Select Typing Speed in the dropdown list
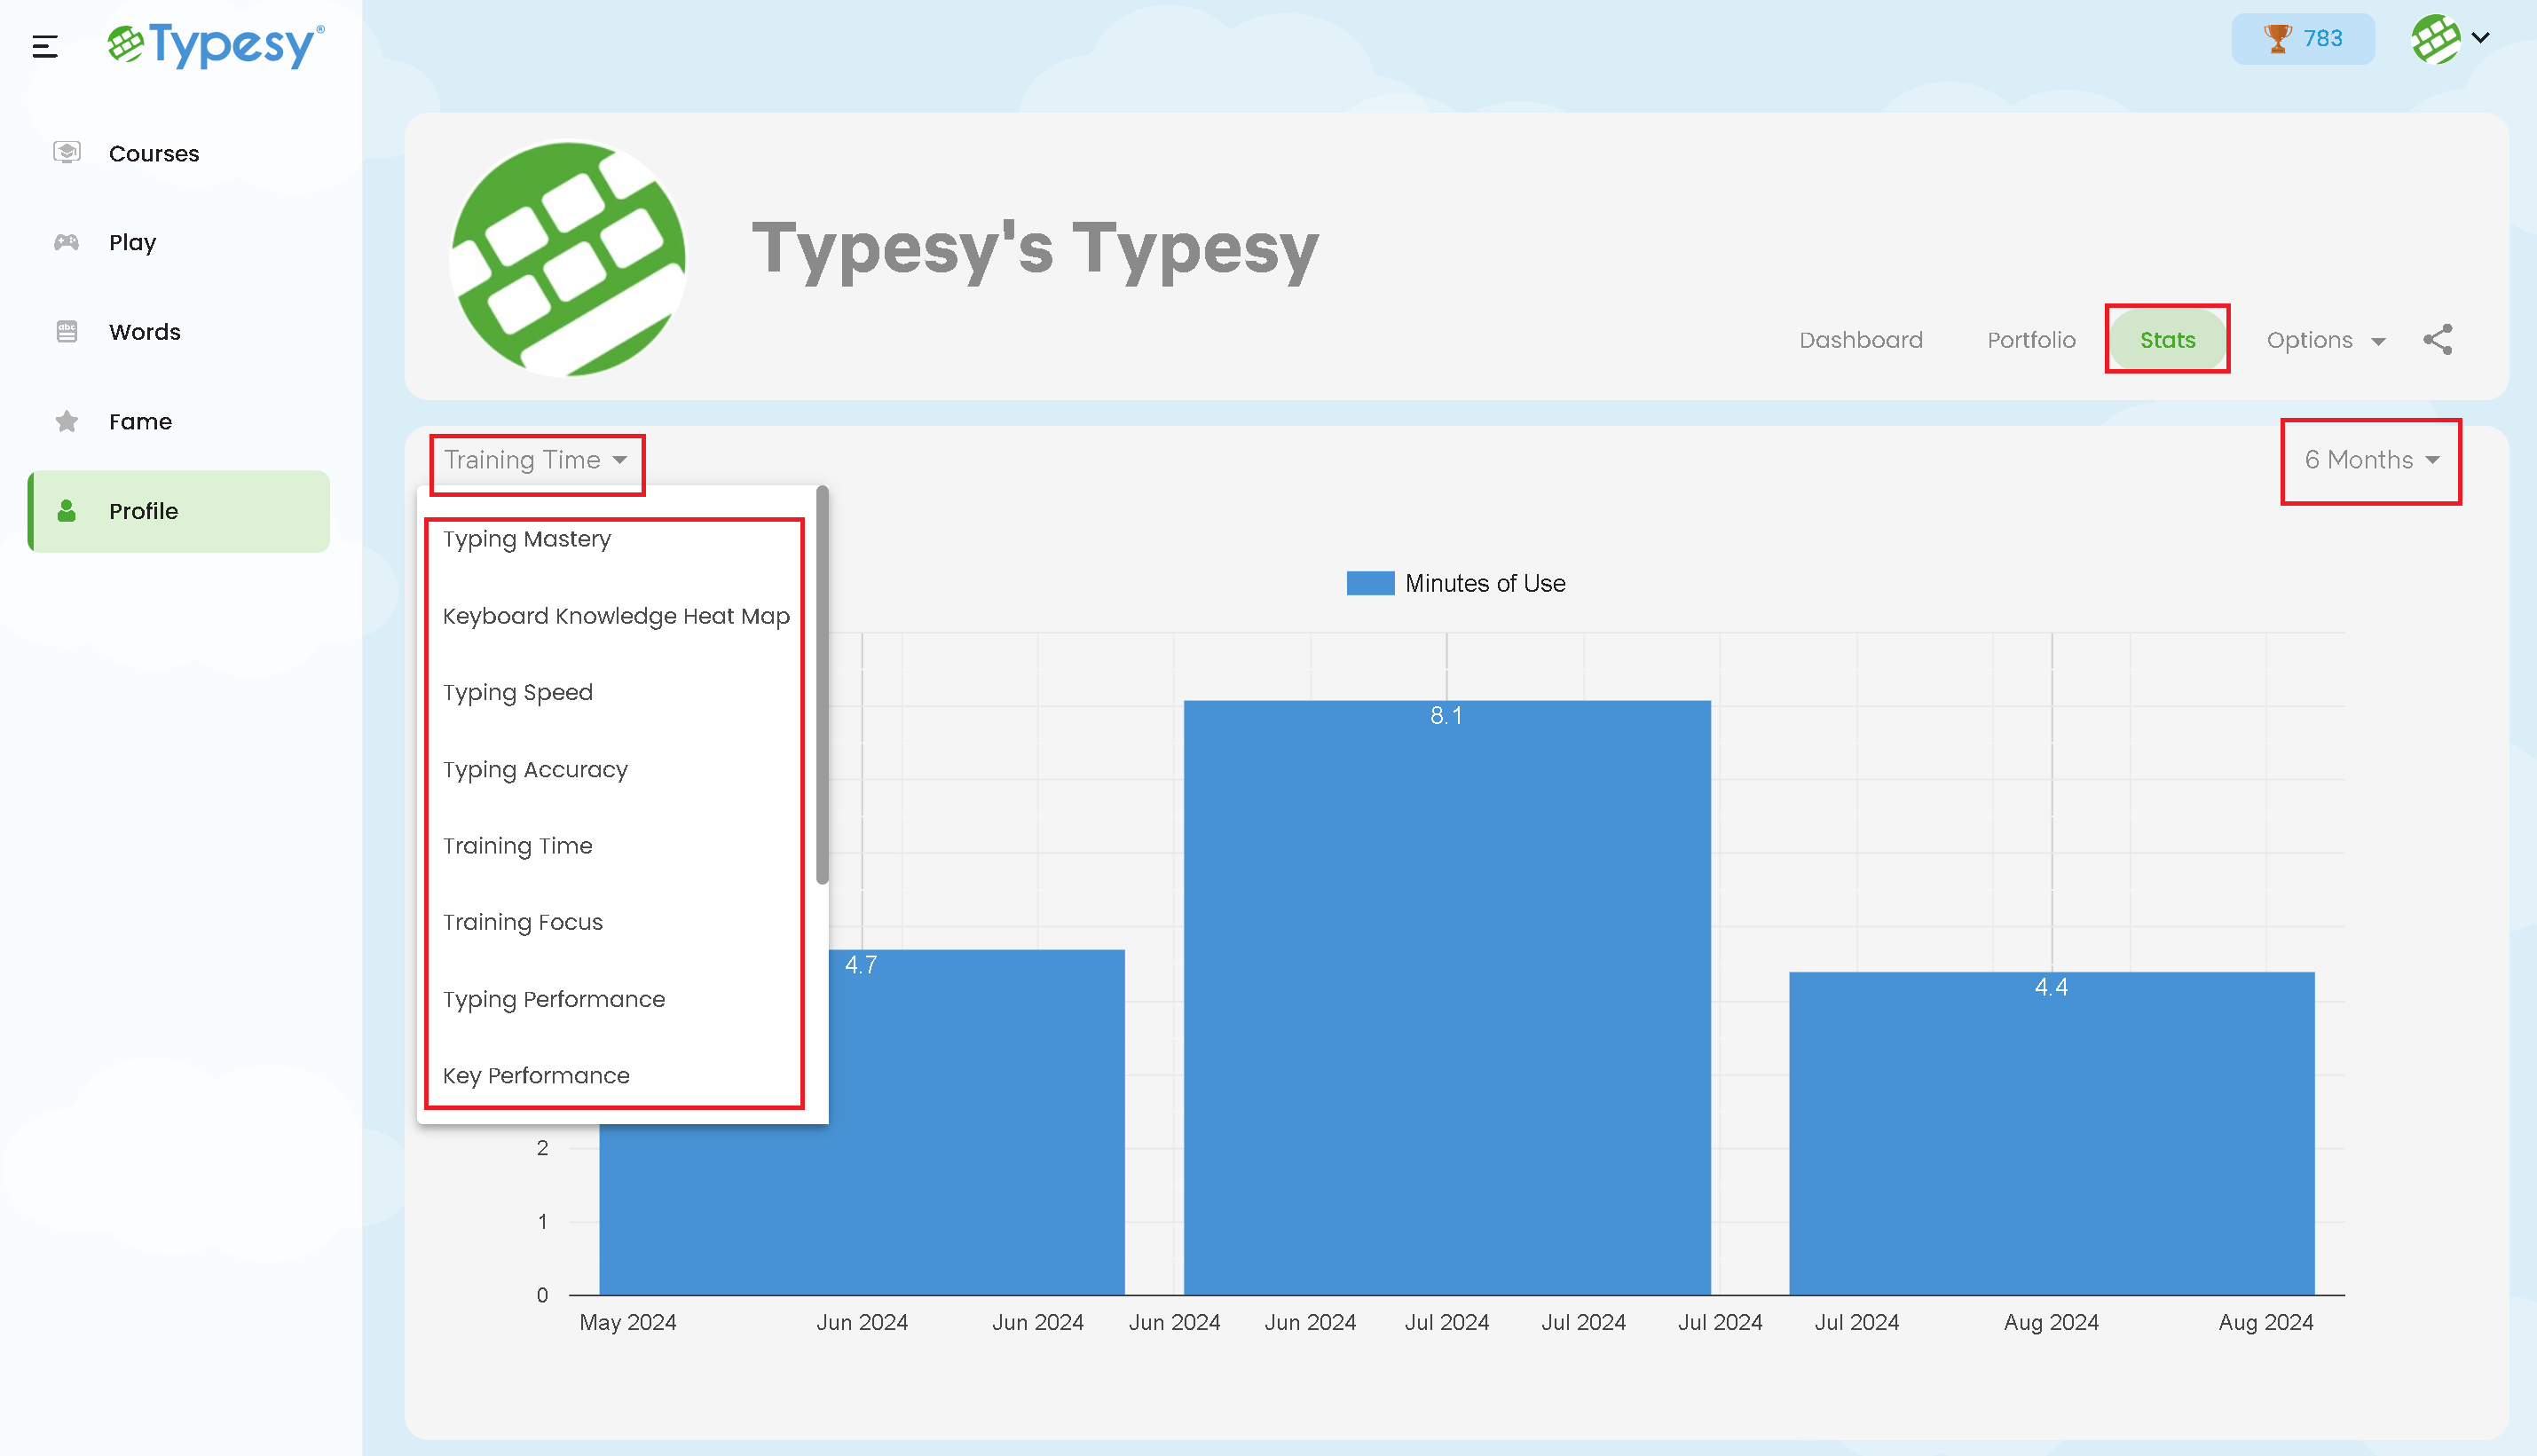Viewport: 2537px width, 1456px height. pyautogui.click(x=622, y=692)
